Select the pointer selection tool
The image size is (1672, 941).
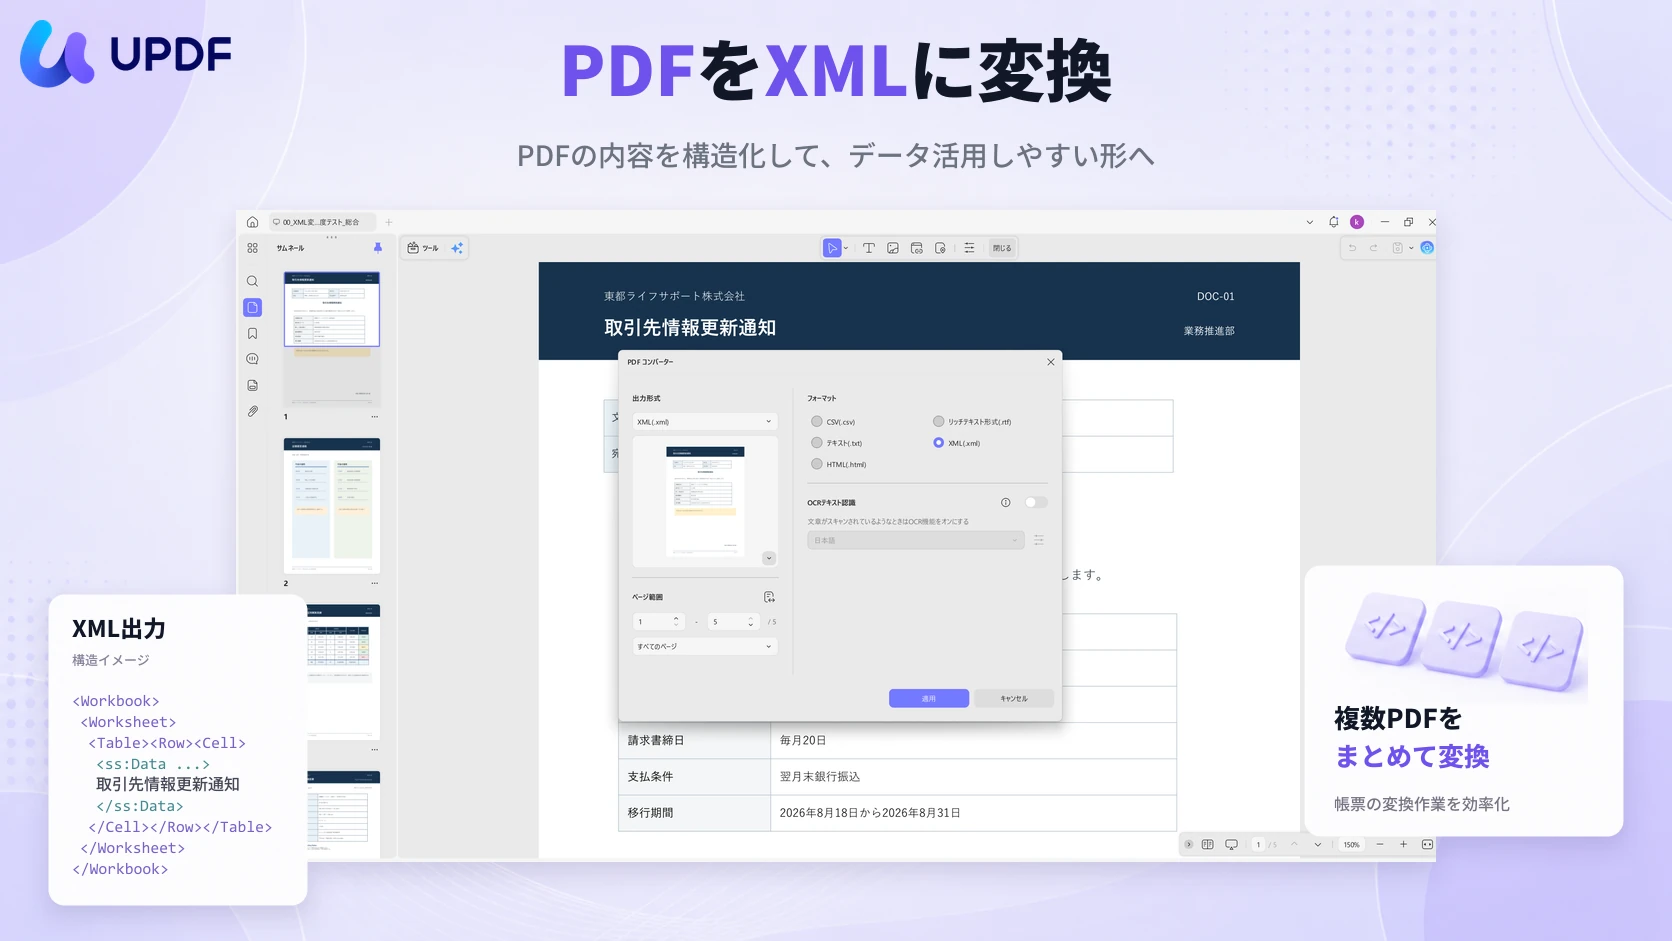[832, 248]
